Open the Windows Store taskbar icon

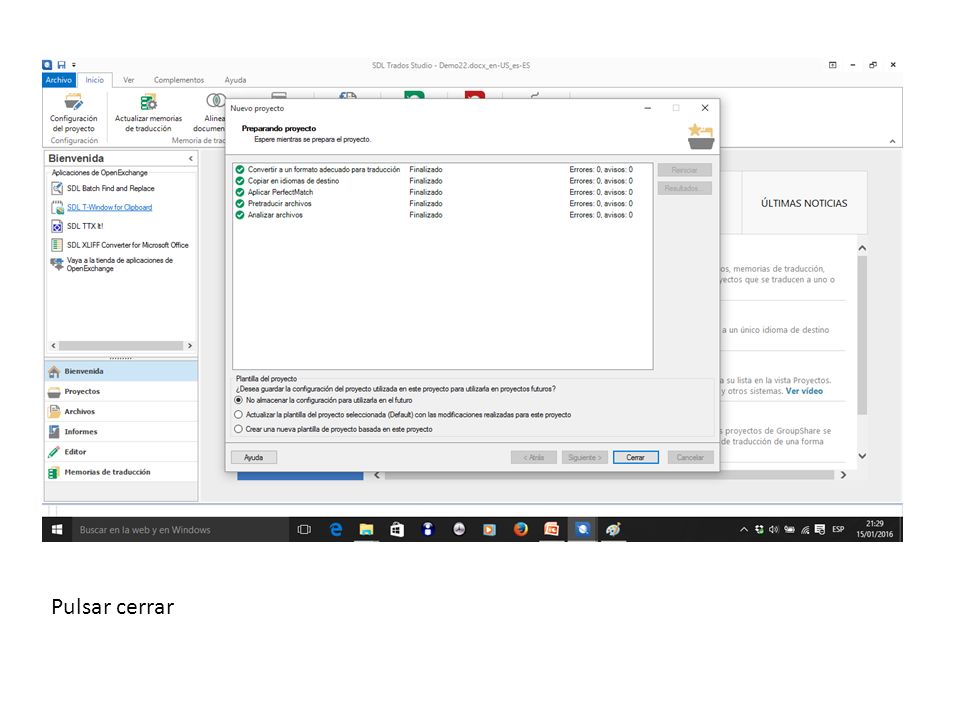coord(397,530)
